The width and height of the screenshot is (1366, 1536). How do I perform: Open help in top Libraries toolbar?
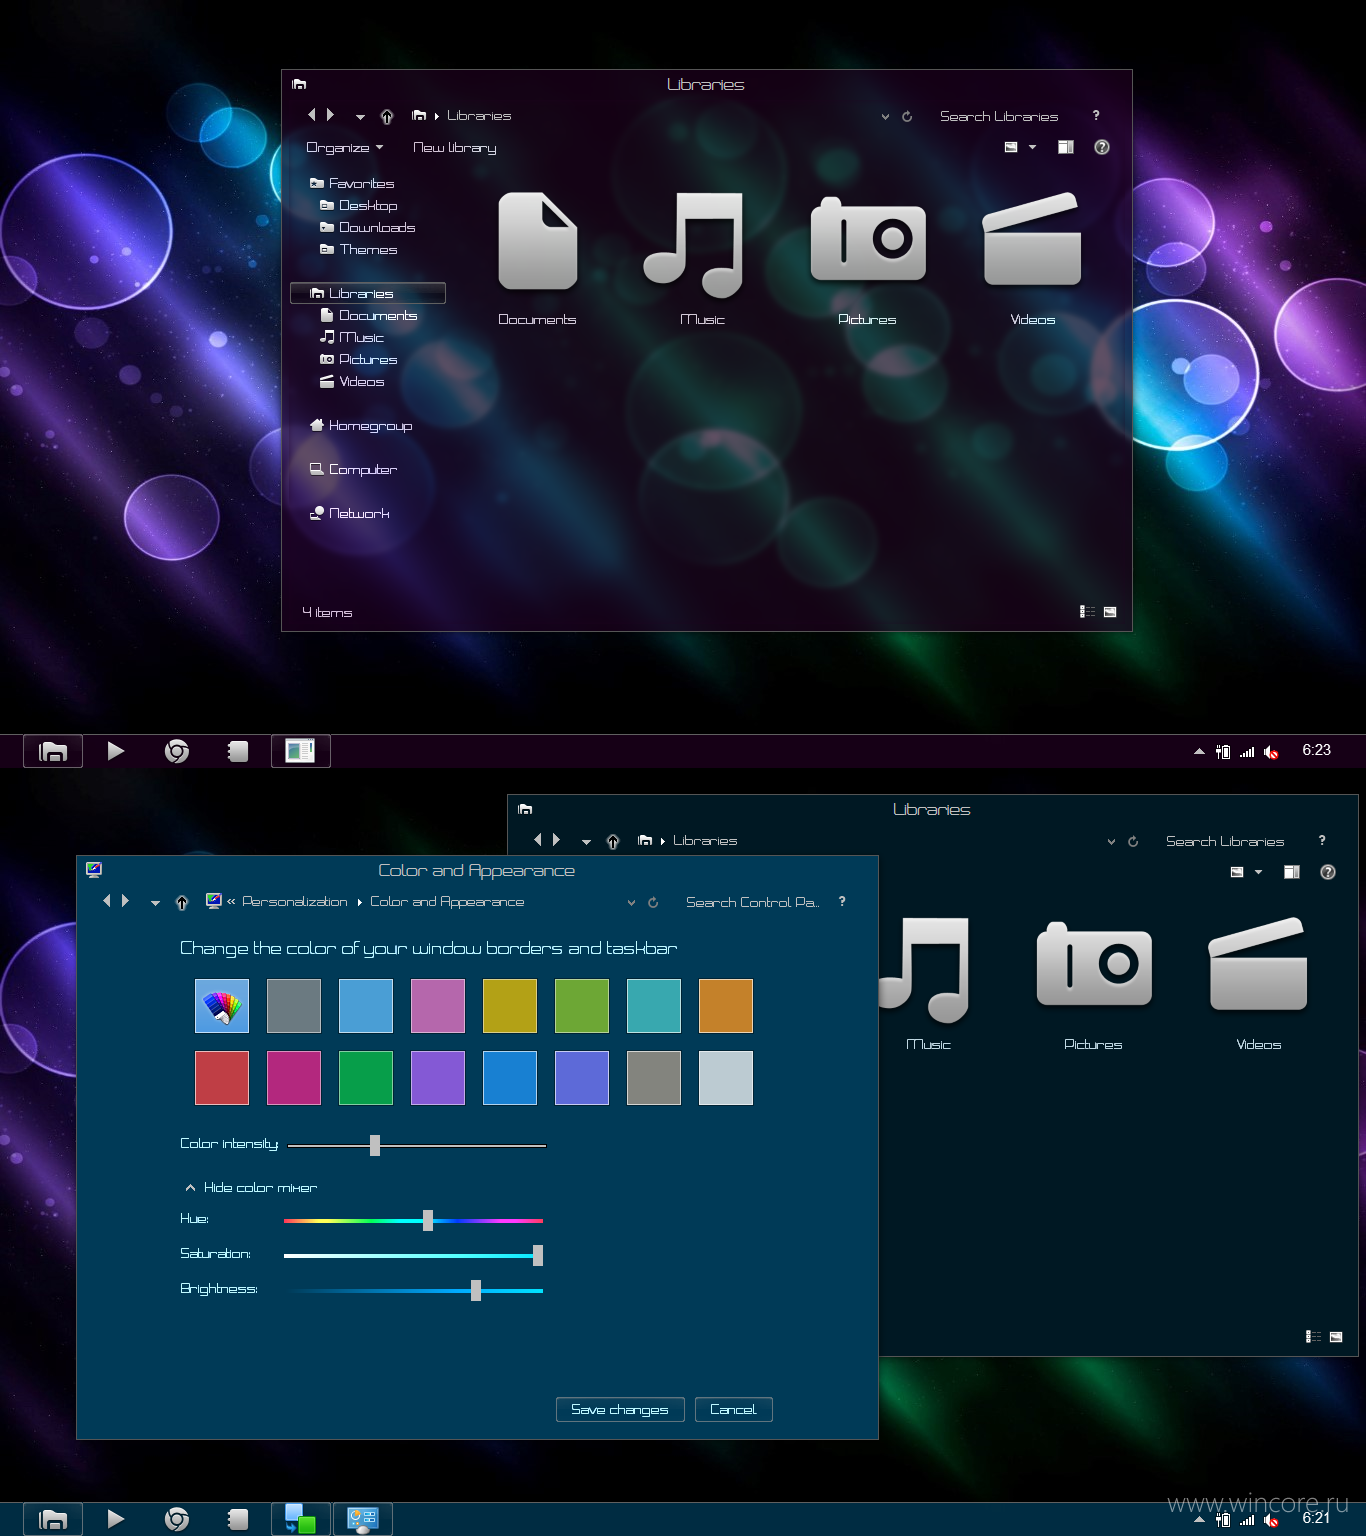(x=1102, y=147)
